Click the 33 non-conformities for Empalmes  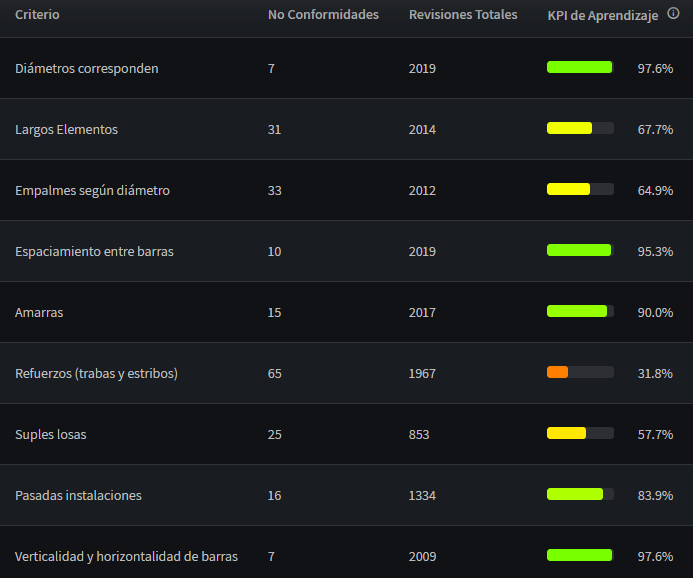click(x=274, y=190)
